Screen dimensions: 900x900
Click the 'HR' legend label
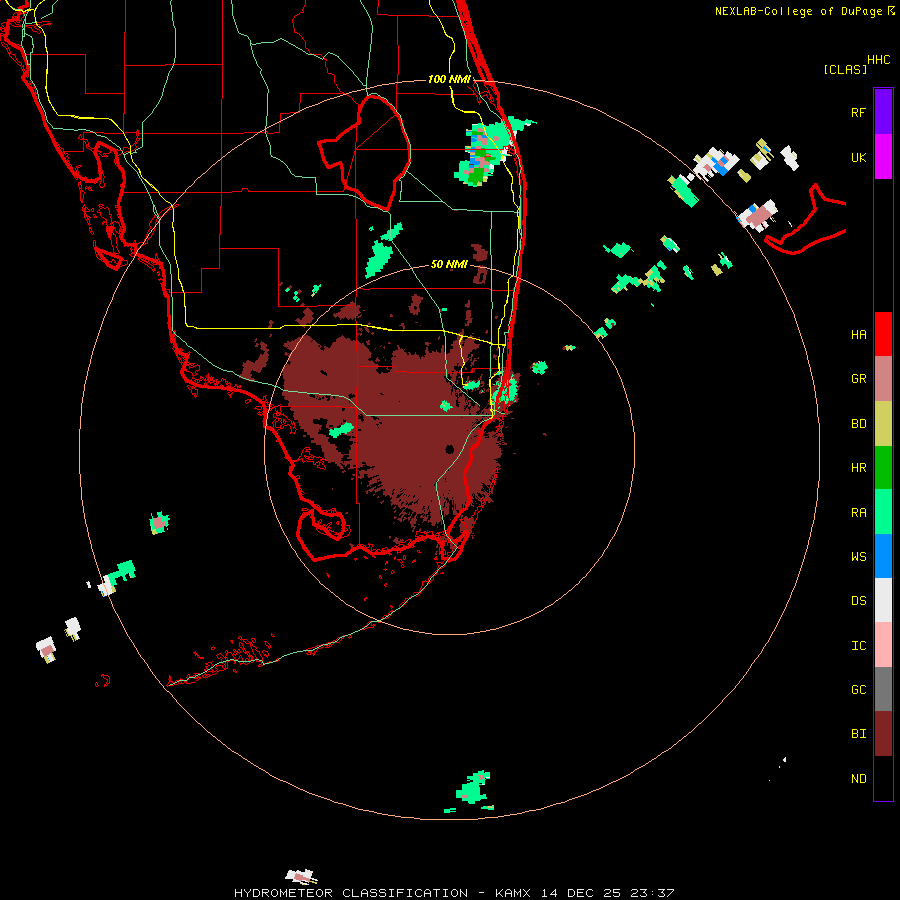click(x=859, y=468)
